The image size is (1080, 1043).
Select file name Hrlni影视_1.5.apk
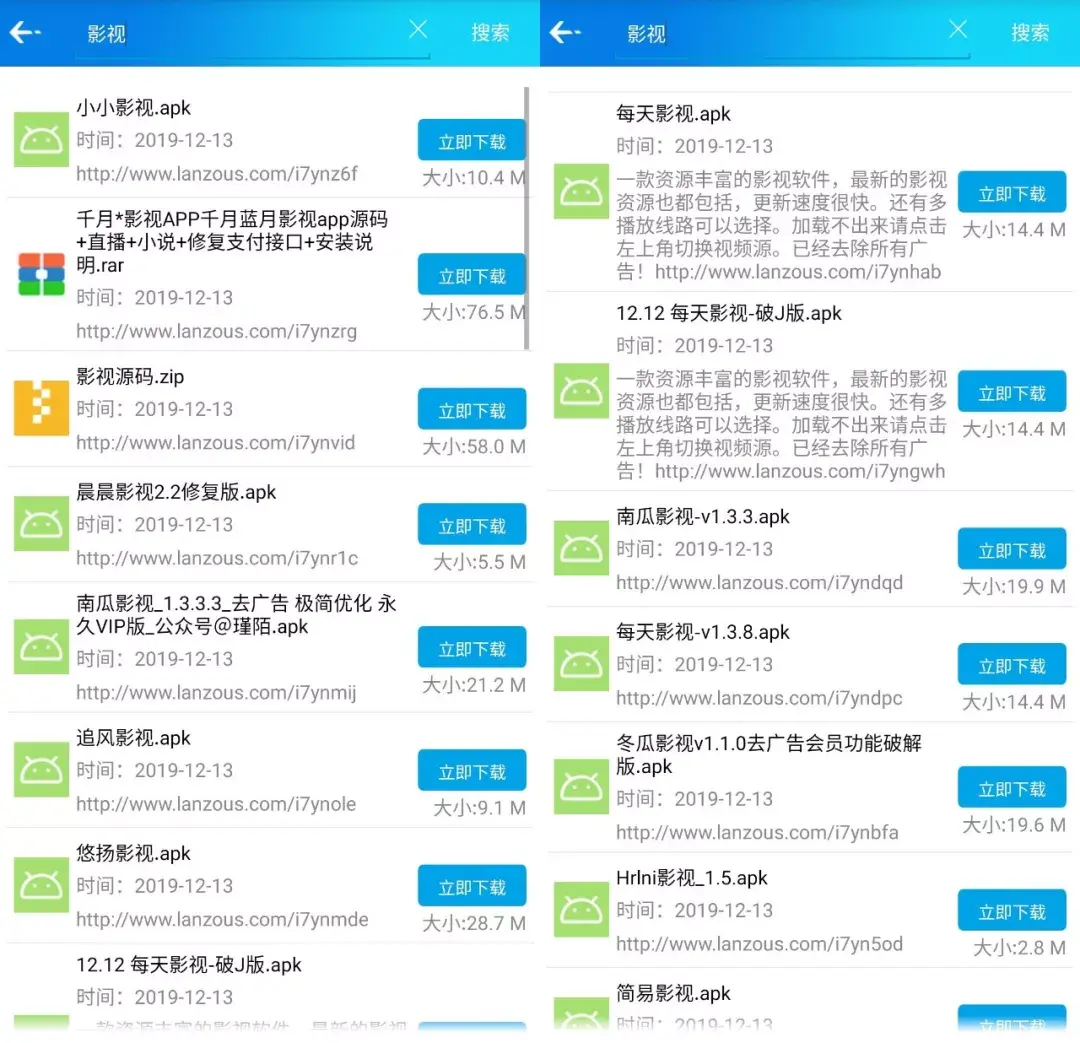point(692,878)
